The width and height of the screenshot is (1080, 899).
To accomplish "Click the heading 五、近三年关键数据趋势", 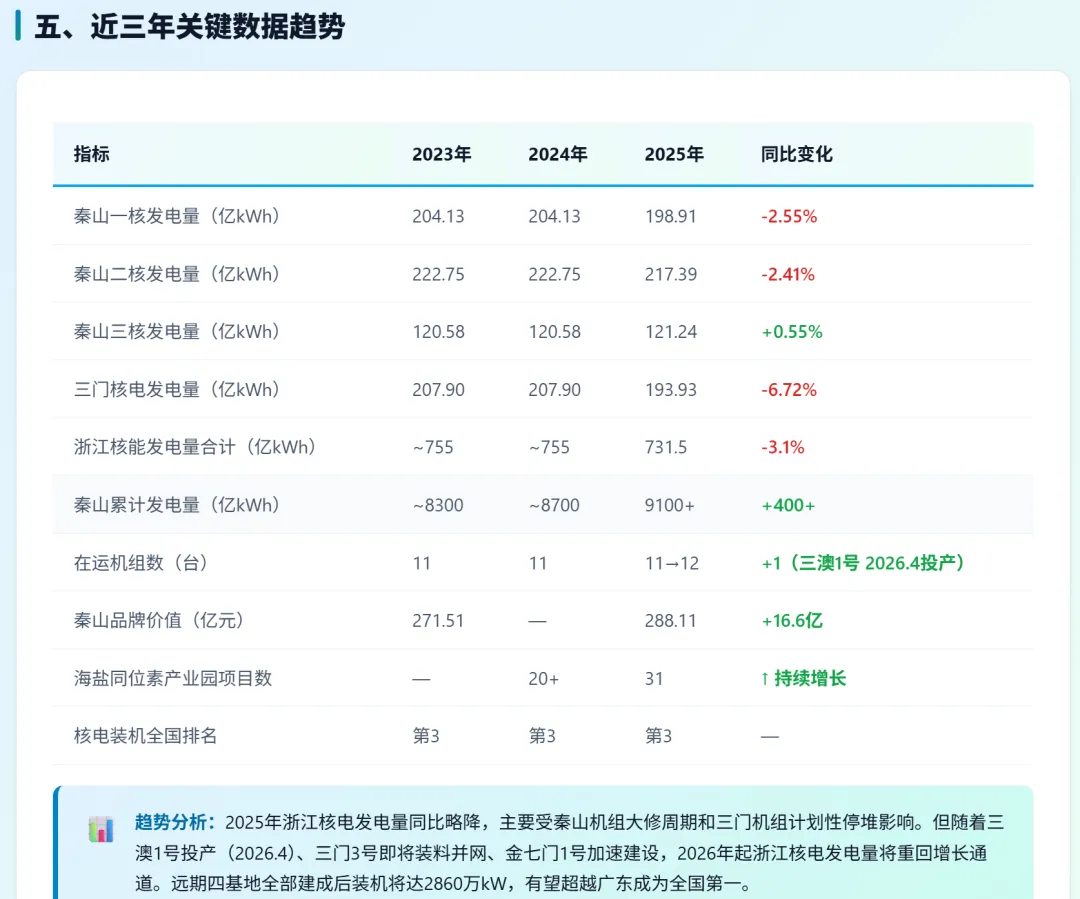I will [189, 27].
